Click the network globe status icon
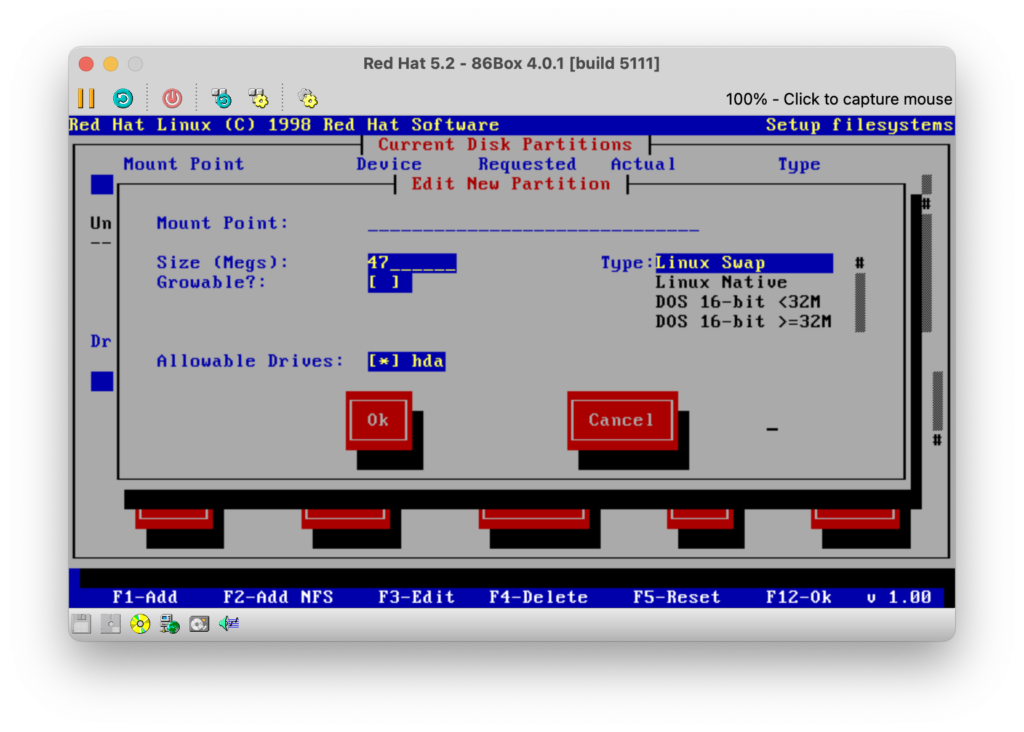This screenshot has width=1024, height=732. click(169, 624)
